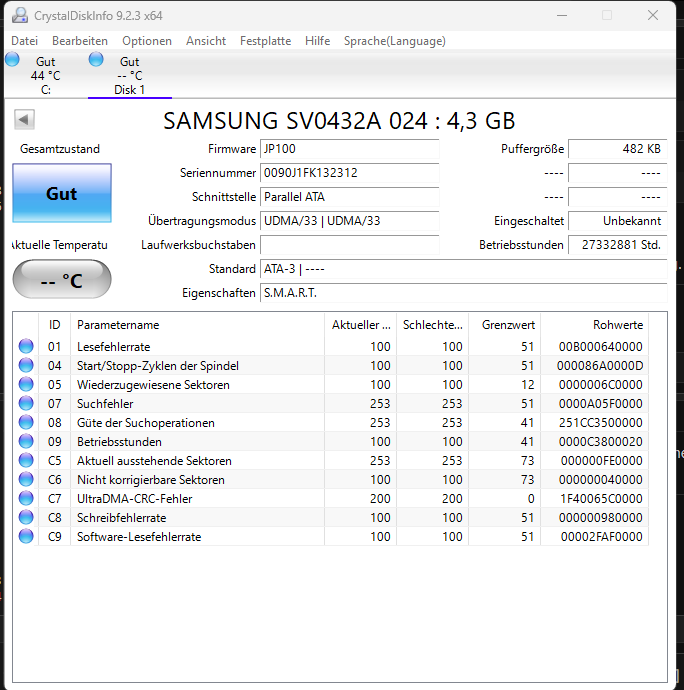Viewport: 684px width, 690px height.
Task: Click Grenzwert 0 in UltraDMA-CRC-Fehler row
Action: (531, 499)
